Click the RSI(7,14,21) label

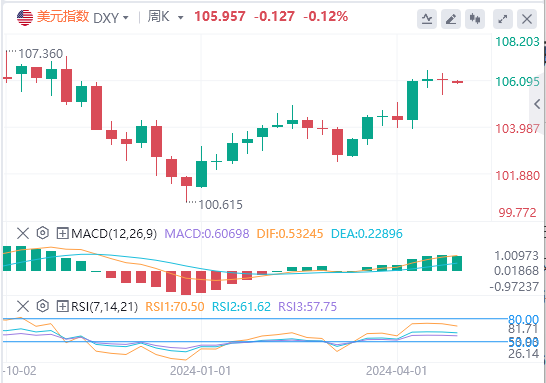tap(104, 307)
